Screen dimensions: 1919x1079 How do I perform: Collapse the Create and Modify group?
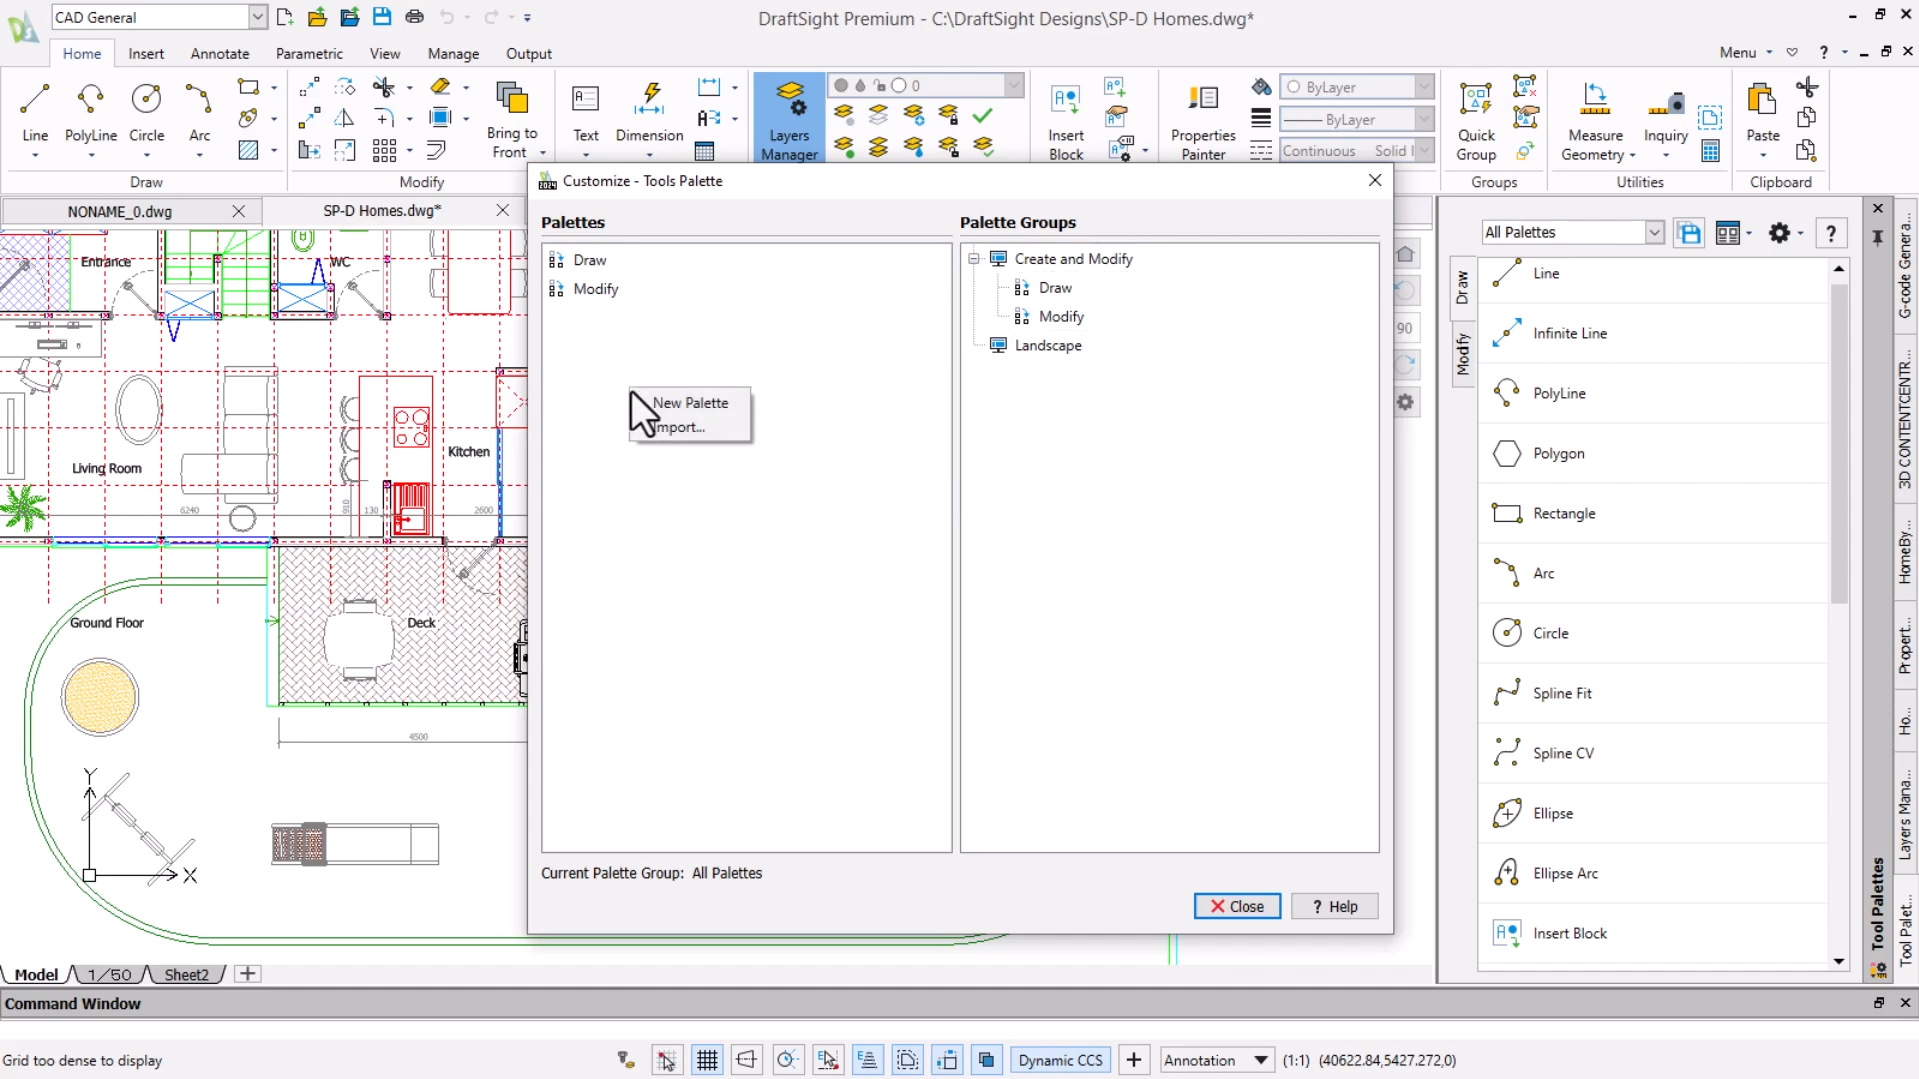[973, 259]
